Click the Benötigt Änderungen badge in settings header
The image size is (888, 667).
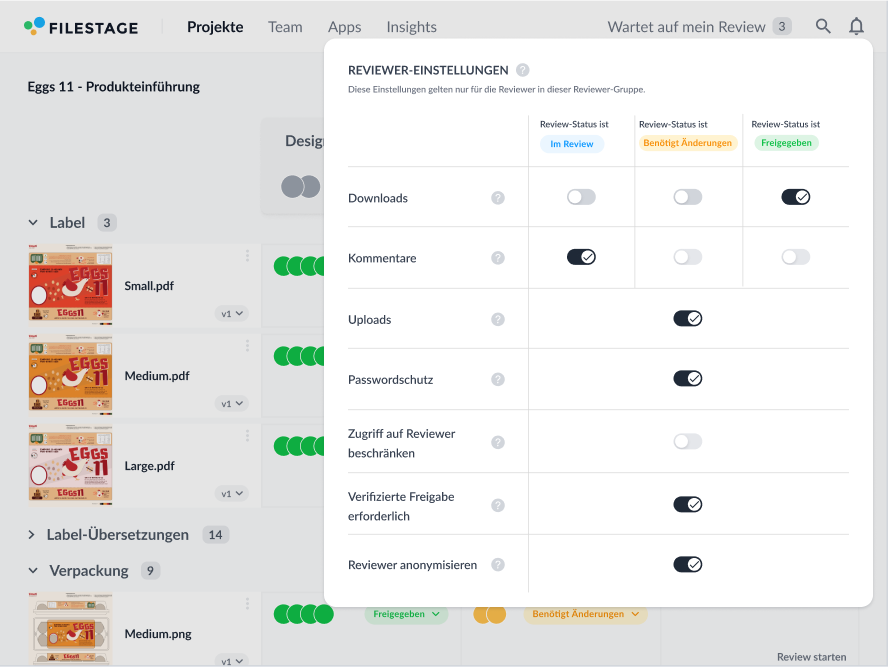pyautogui.click(x=688, y=143)
